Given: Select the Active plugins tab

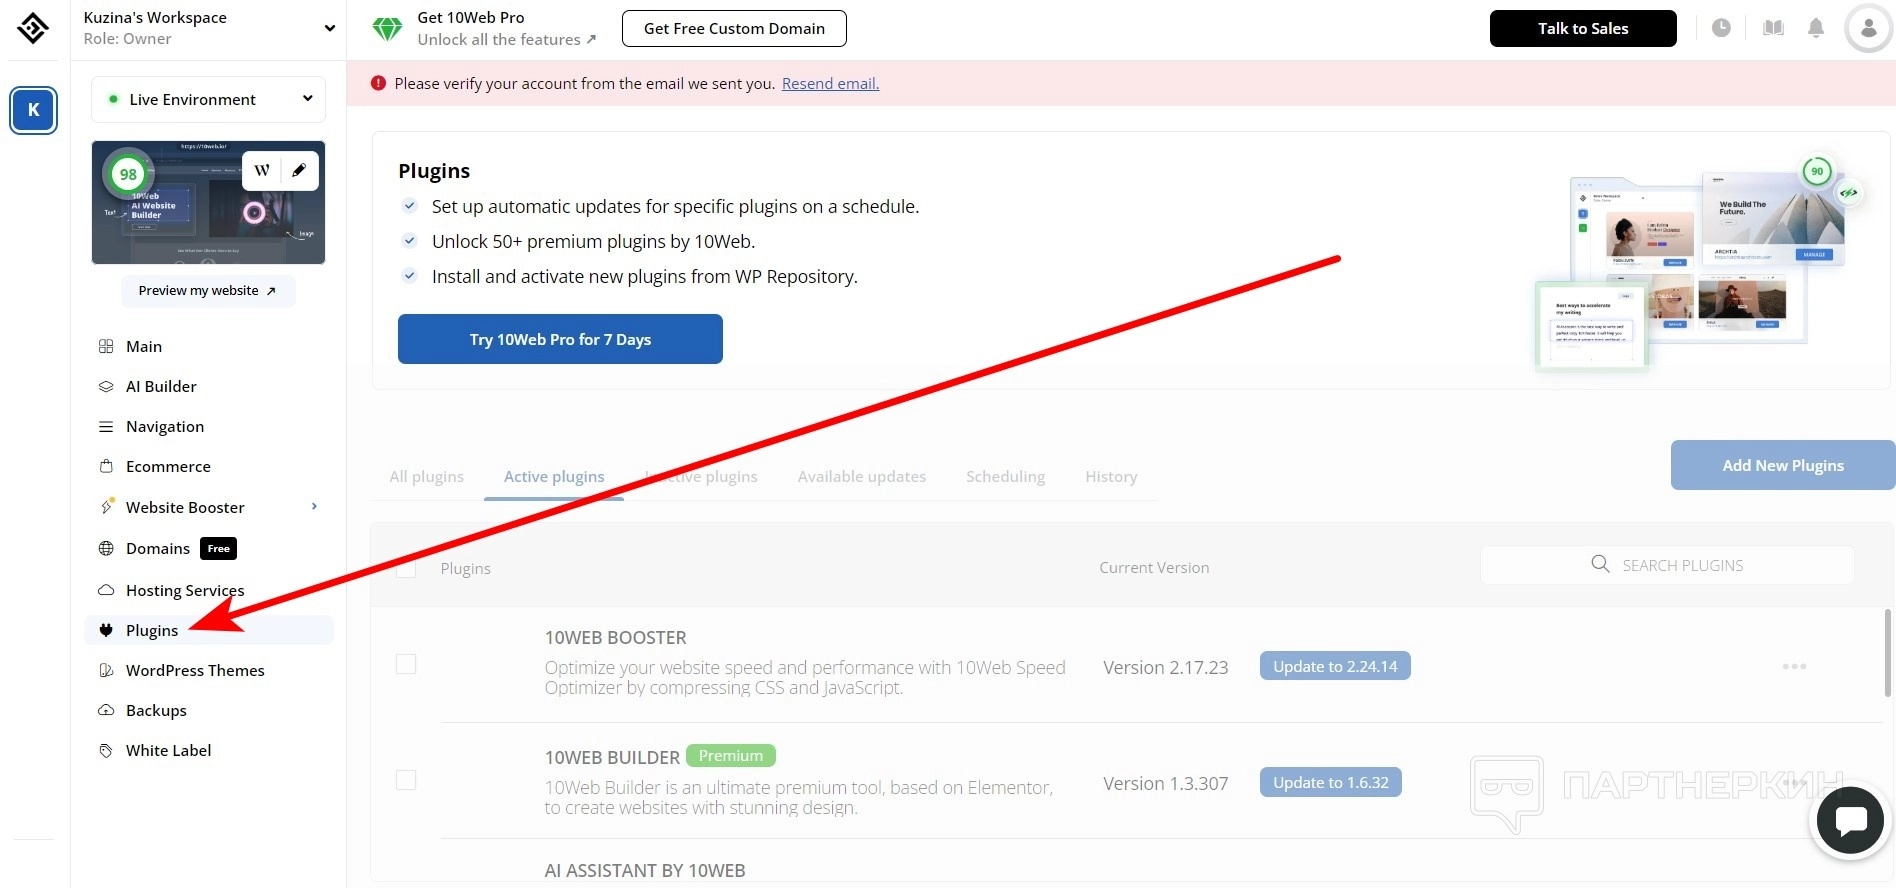Looking at the screenshot, I should [554, 476].
